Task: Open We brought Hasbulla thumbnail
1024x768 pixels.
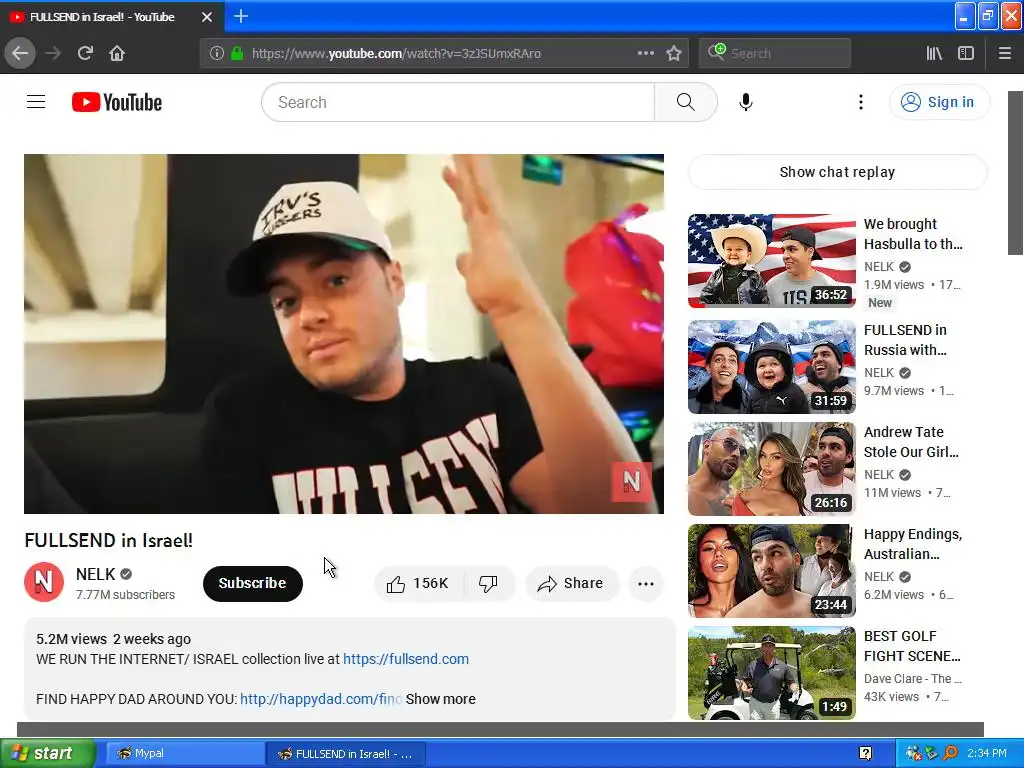Action: point(771,261)
